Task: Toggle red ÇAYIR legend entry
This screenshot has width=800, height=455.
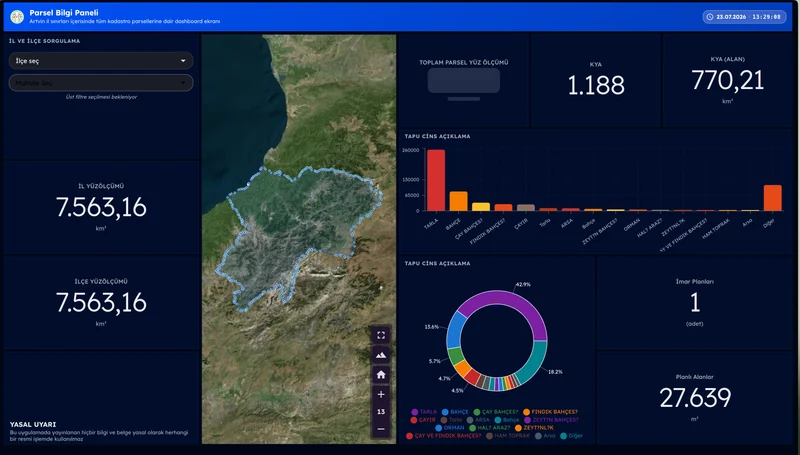Action: tap(423, 420)
